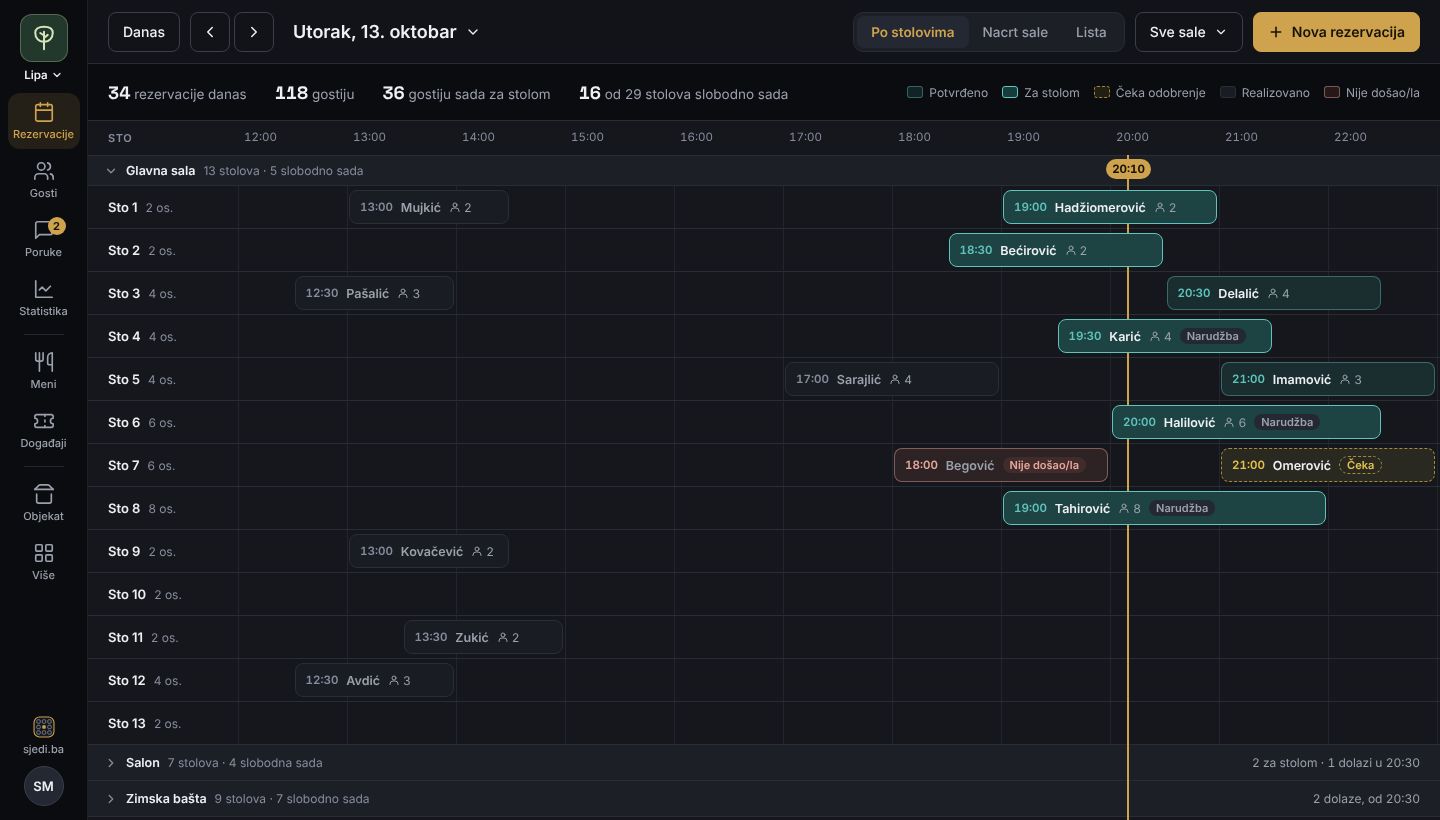Create a new reservation with Nova rezervacija
This screenshot has height=820, width=1440.
click(x=1336, y=32)
